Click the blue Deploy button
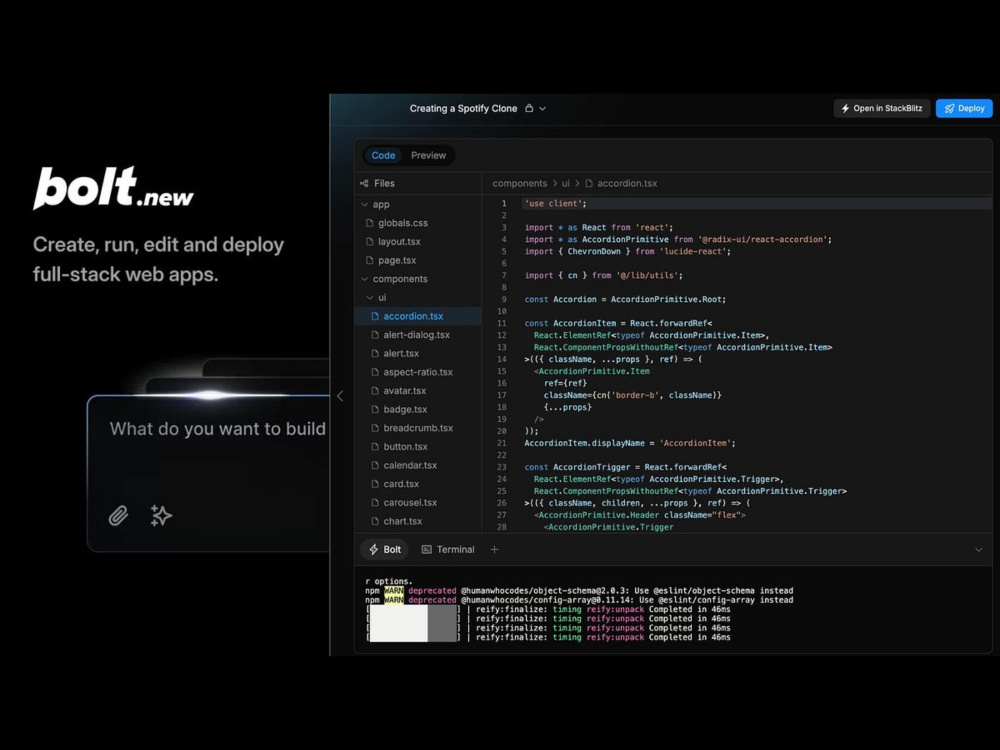1000x750 pixels. pyautogui.click(x=964, y=108)
